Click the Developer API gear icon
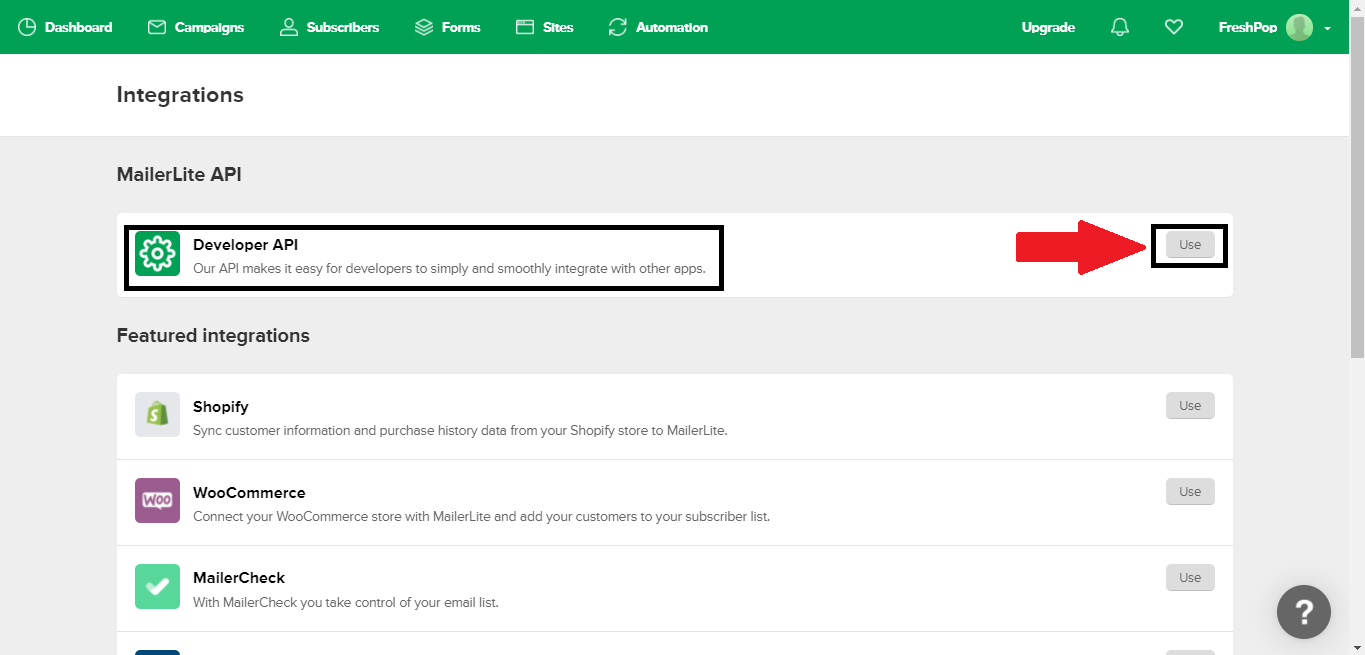 pyautogui.click(x=157, y=254)
